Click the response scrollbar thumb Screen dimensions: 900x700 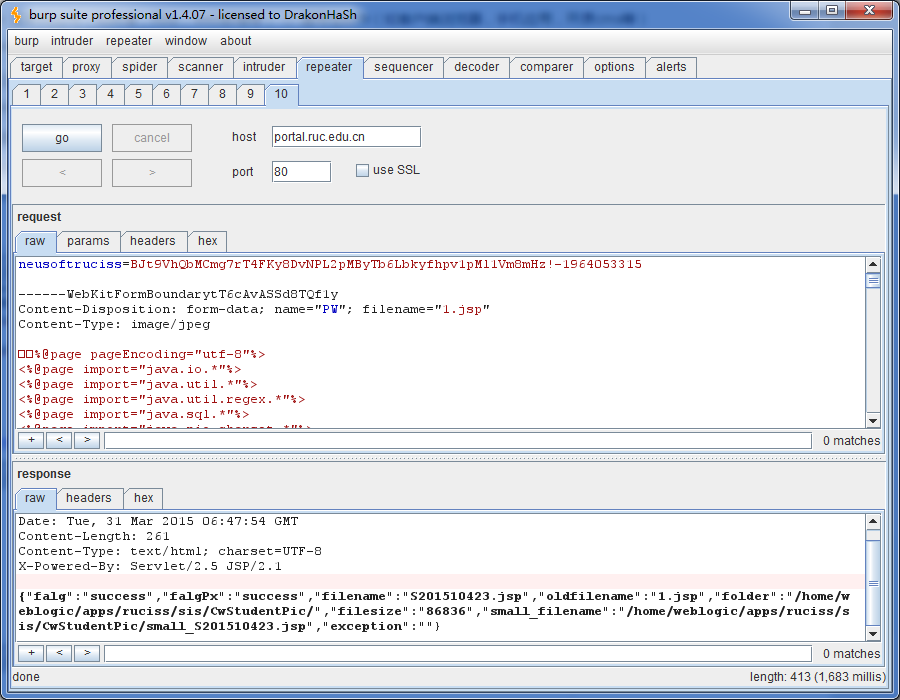[873, 584]
